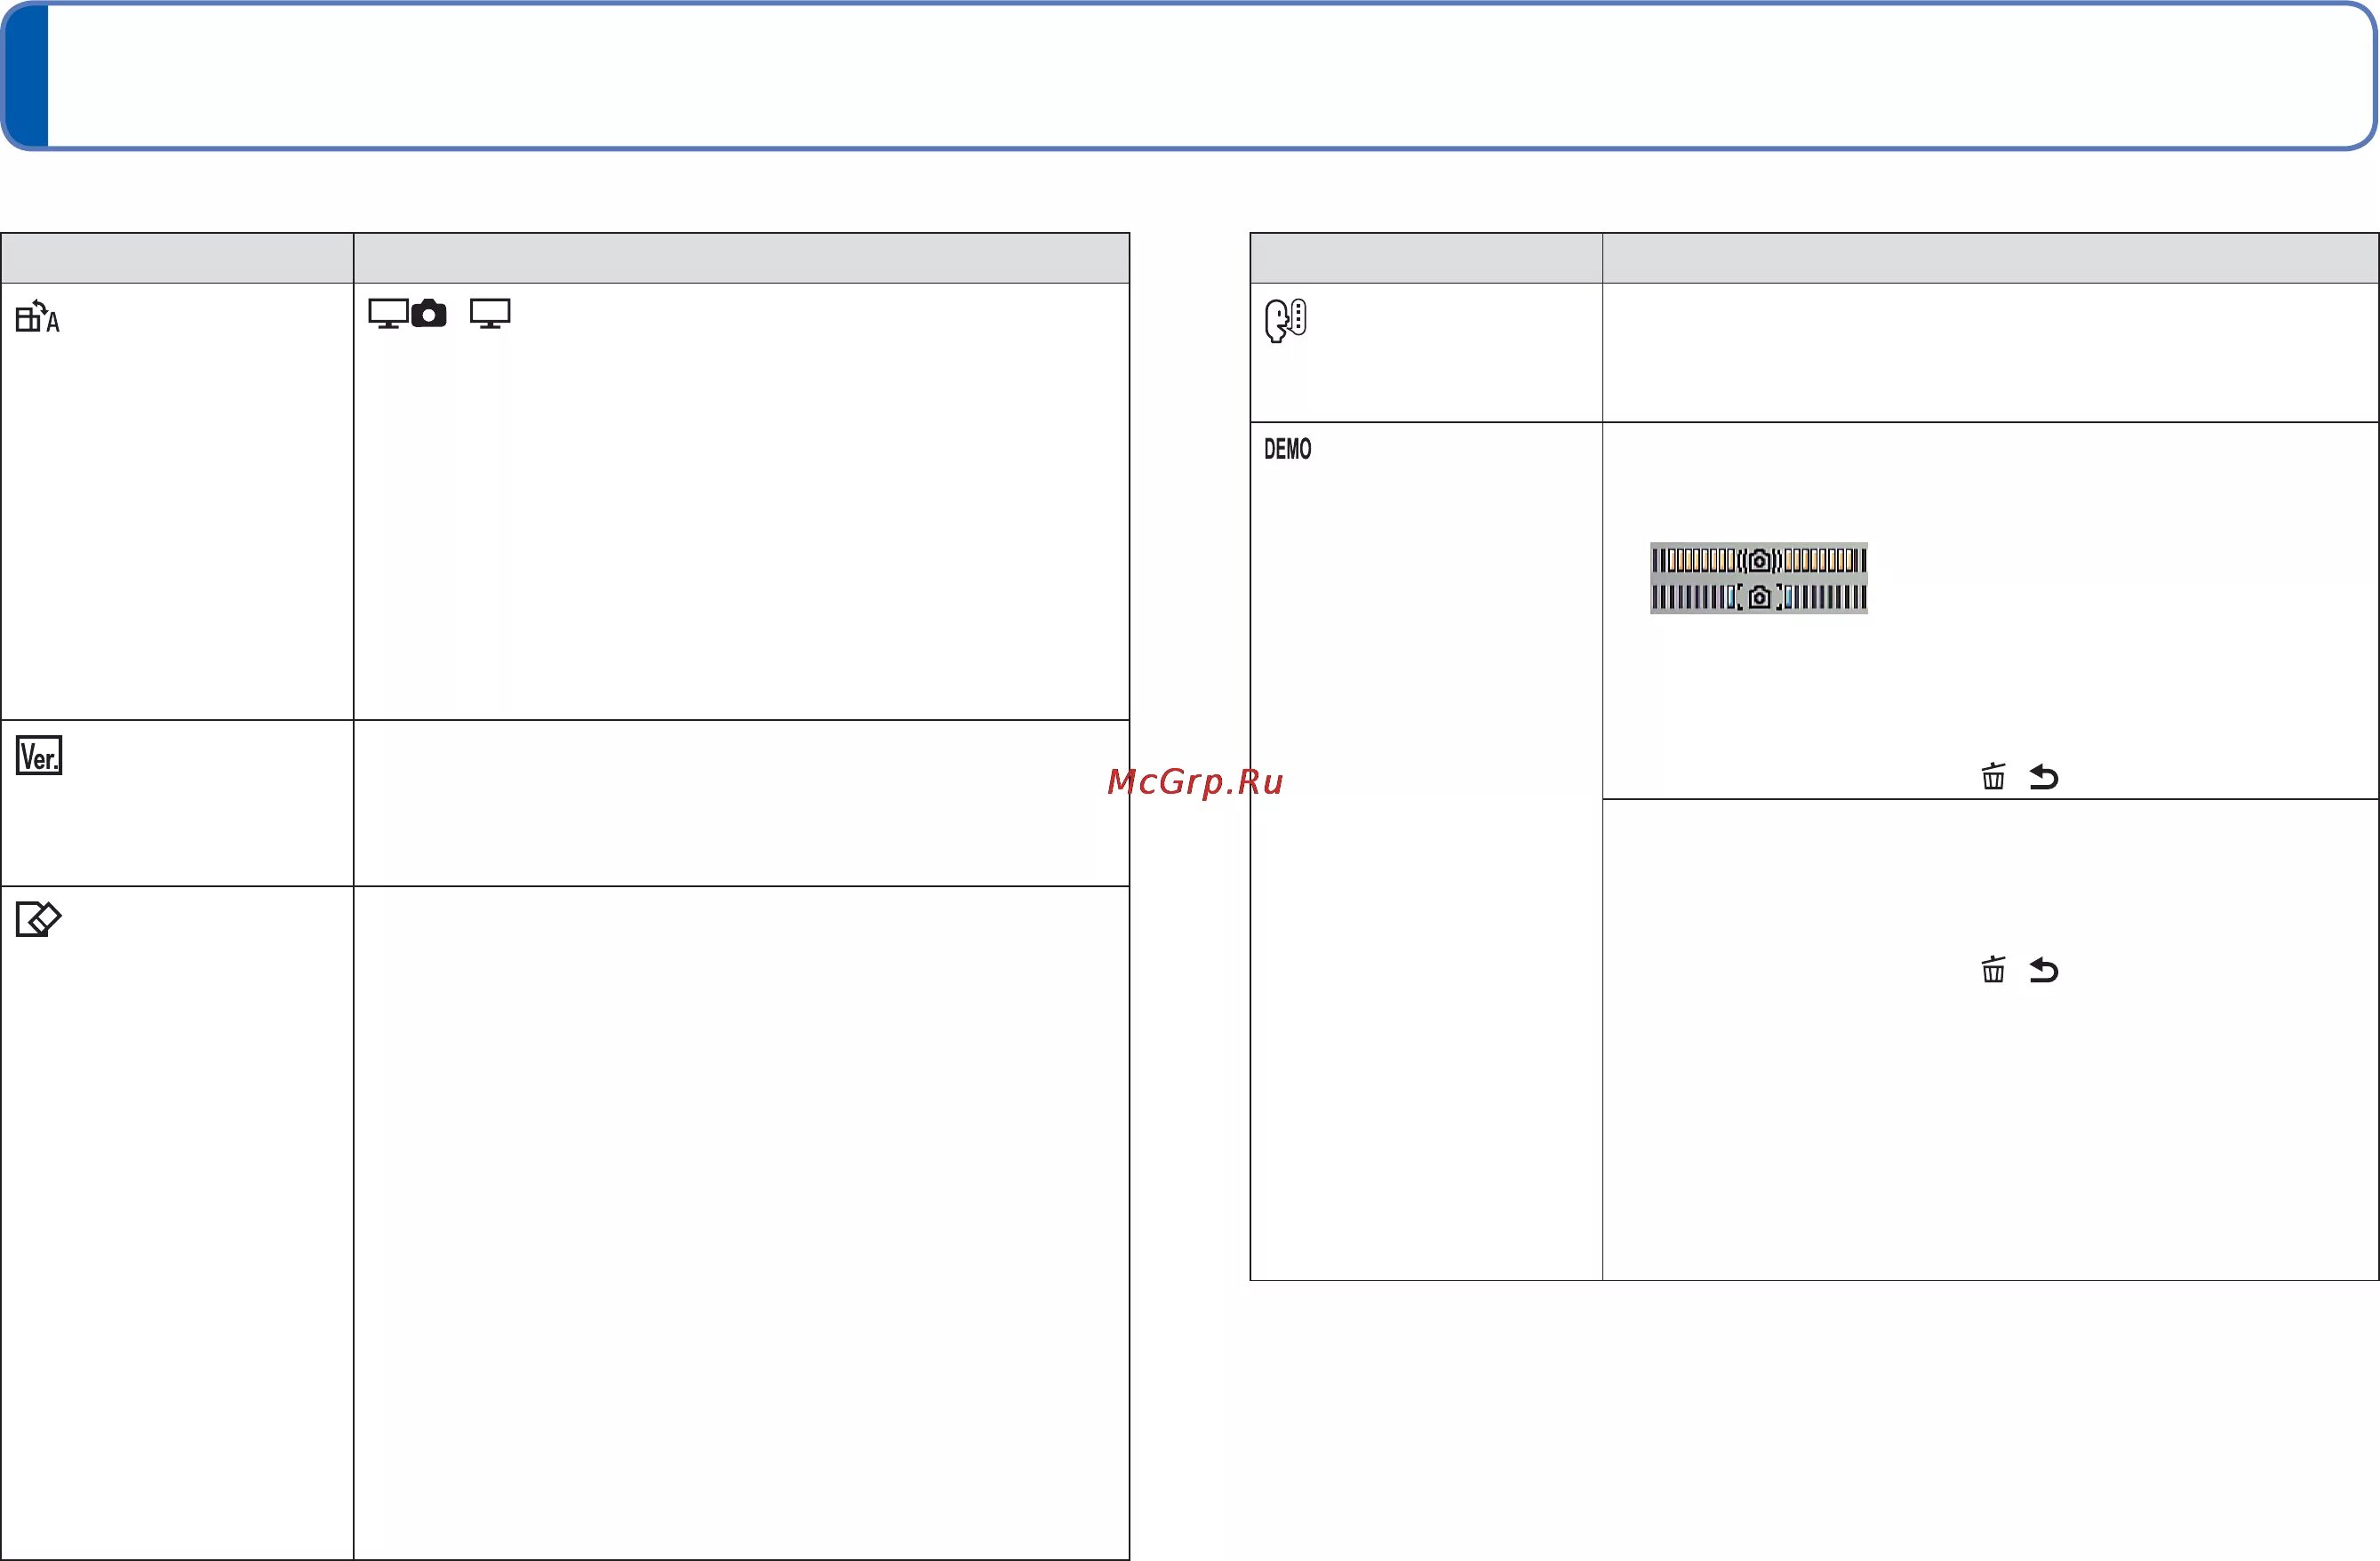This screenshot has height=1561, width=2380.
Task: Click the upper return arrow icon
Action: pyautogui.click(x=2044, y=777)
